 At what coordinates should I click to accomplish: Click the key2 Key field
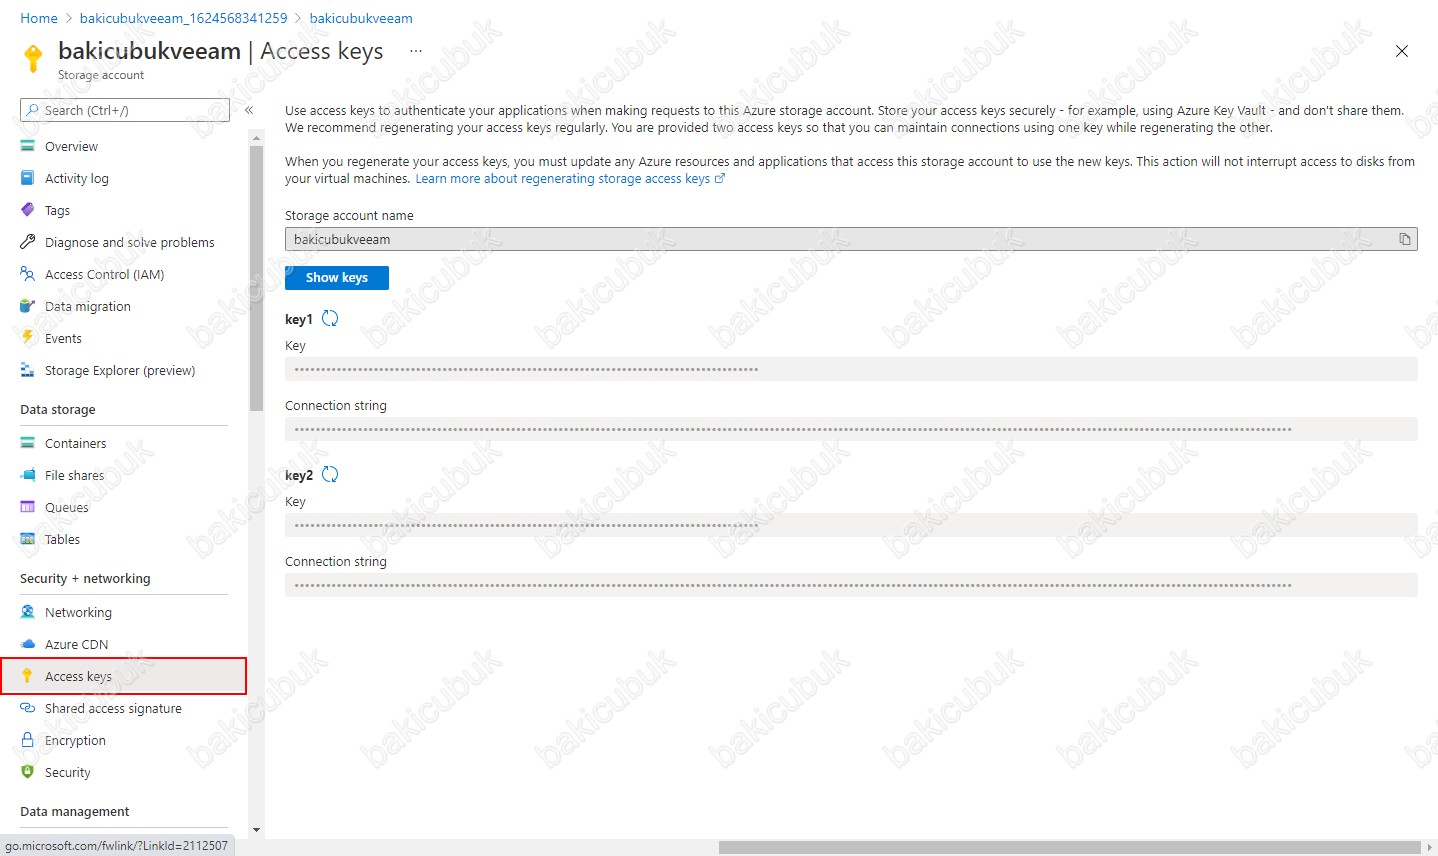(851, 525)
